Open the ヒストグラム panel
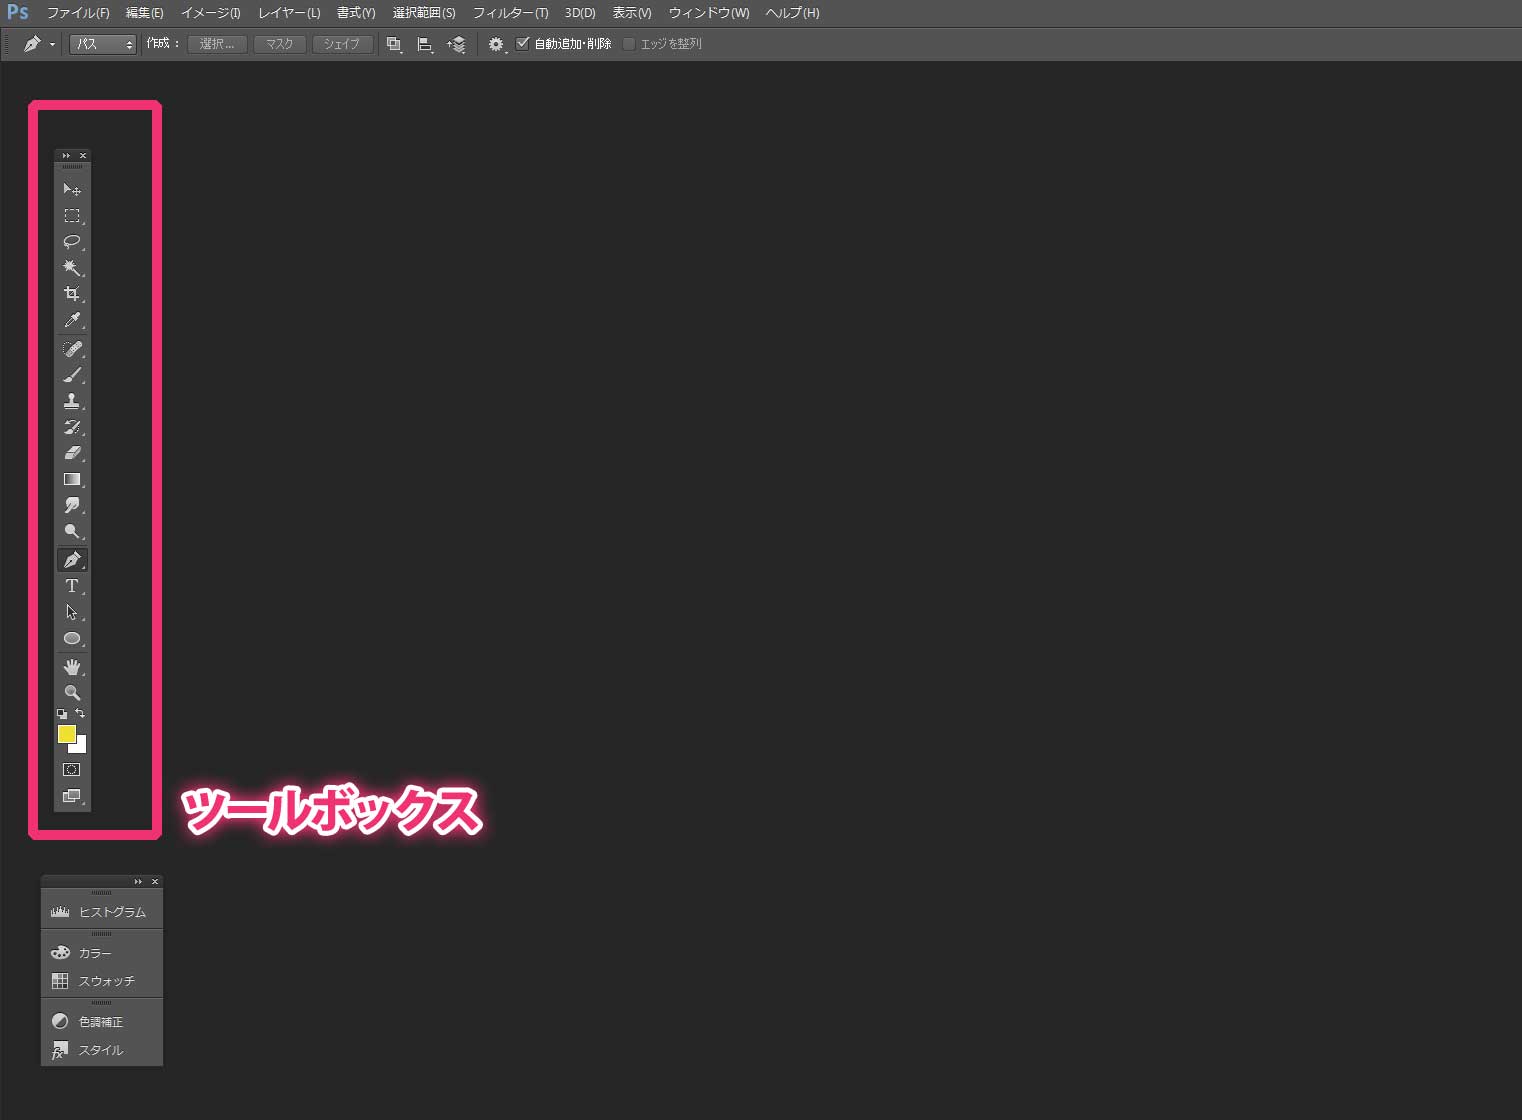 [x=102, y=912]
